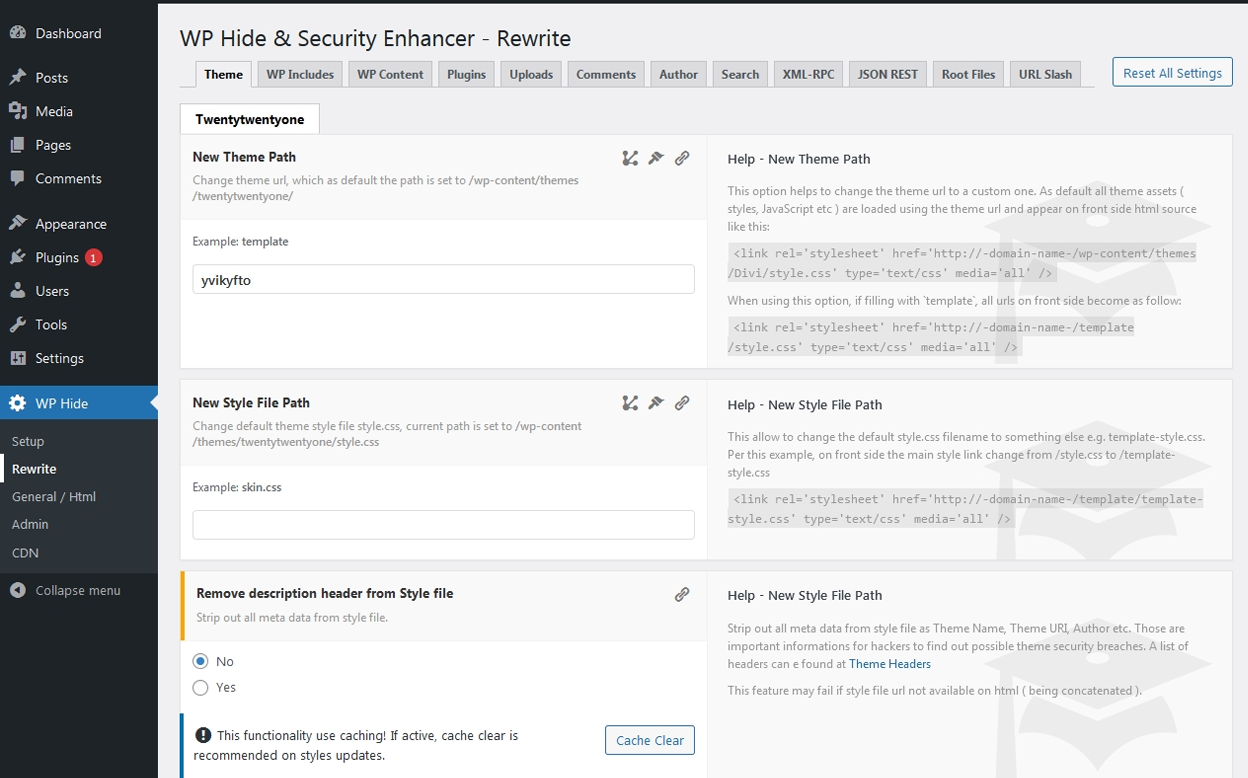Image resolution: width=1248 pixels, height=778 pixels.
Task: Go to the Author tab
Action: (x=679, y=74)
